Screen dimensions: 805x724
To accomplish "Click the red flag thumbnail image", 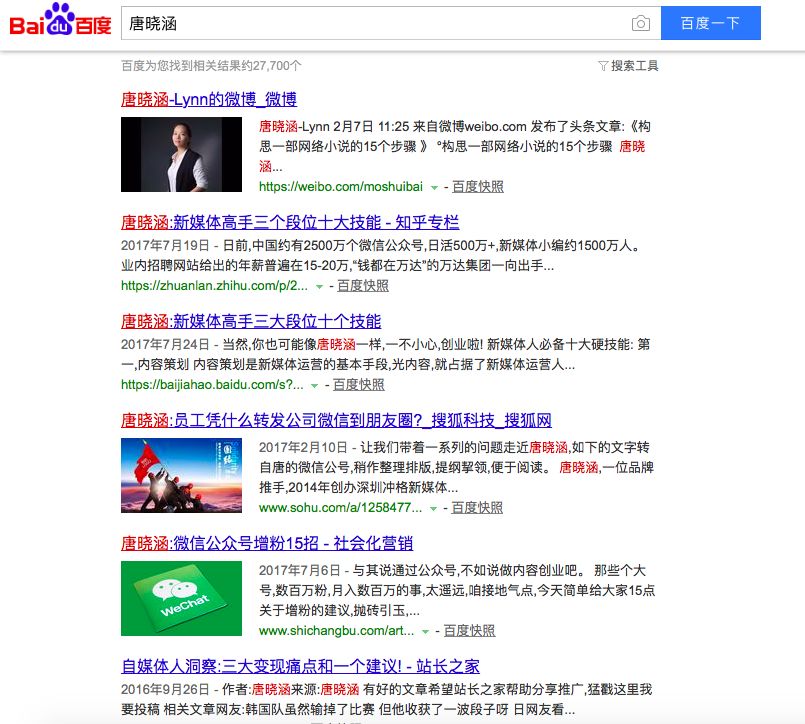I will tap(181, 475).
